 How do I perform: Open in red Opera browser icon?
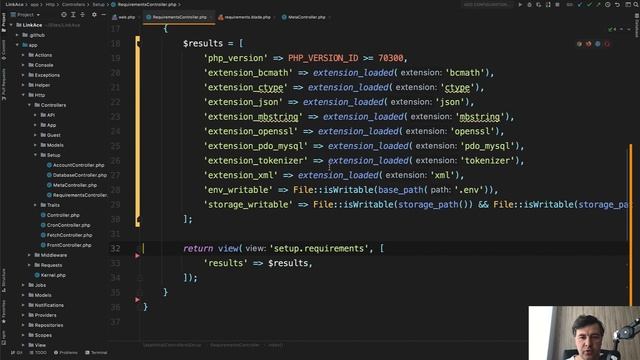pos(607,44)
